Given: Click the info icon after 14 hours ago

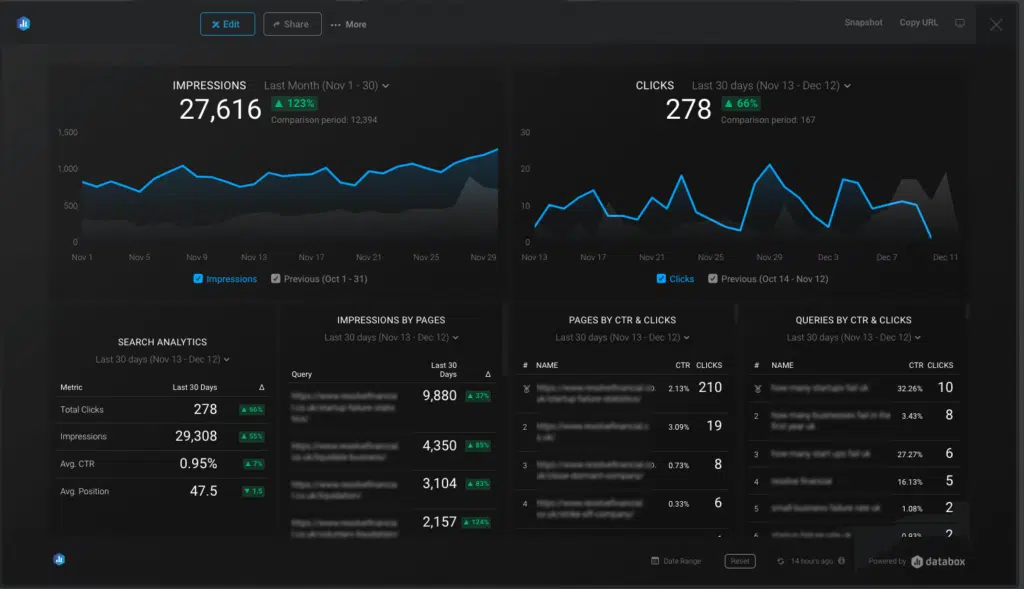Looking at the screenshot, I should 841,561.
